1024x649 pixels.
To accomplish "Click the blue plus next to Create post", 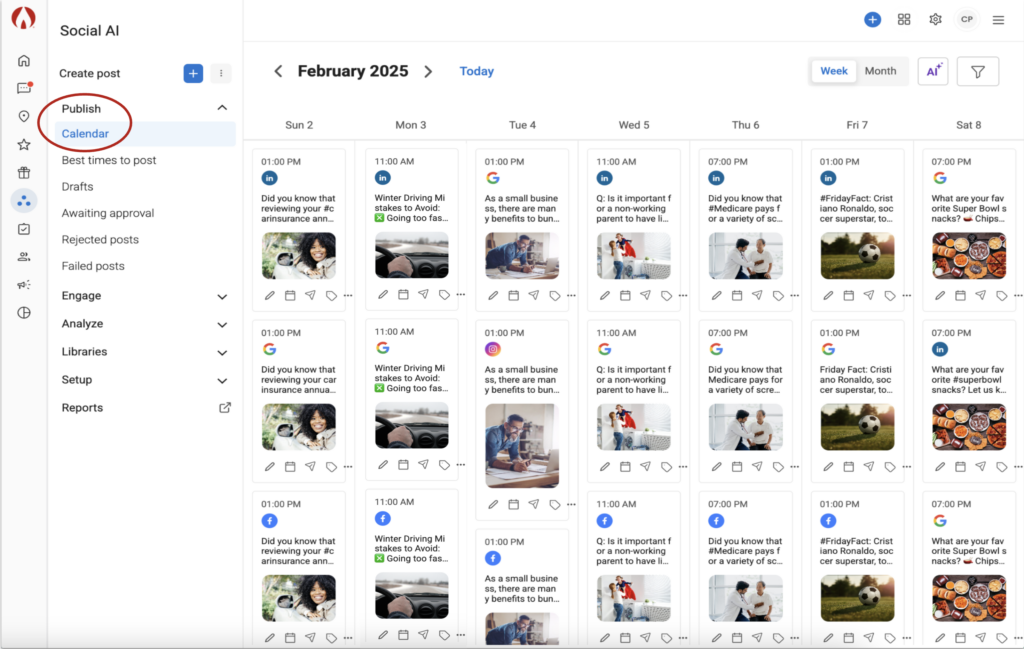I will coord(193,73).
